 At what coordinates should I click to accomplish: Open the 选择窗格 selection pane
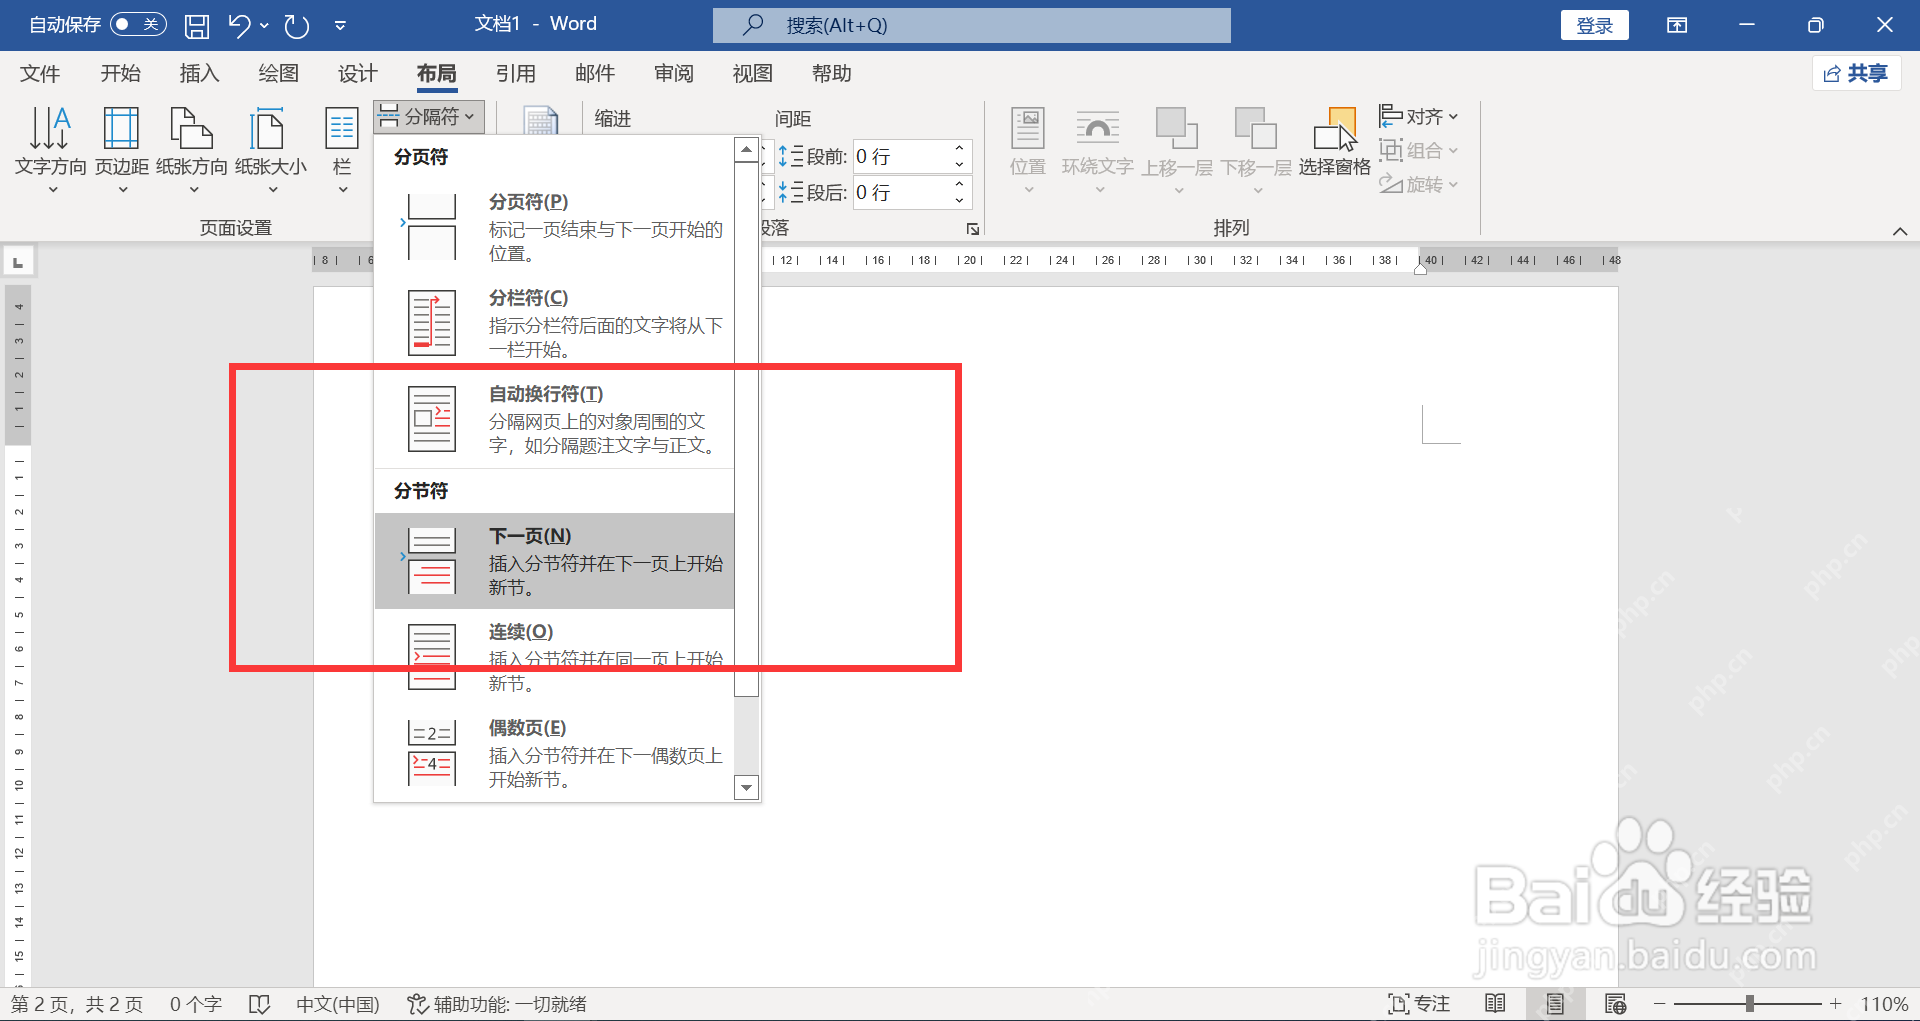pyautogui.click(x=1334, y=143)
